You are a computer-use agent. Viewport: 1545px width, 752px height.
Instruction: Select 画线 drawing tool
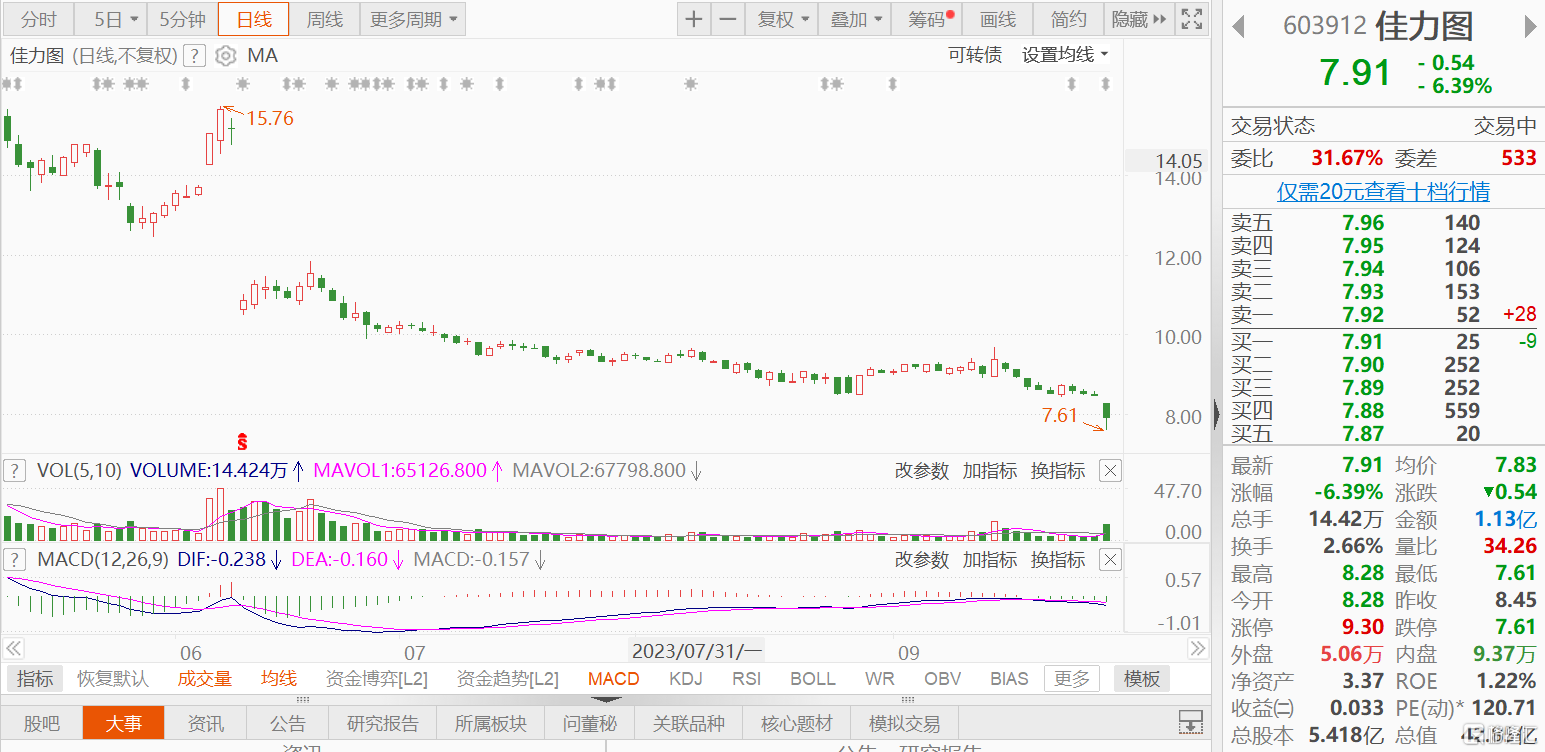[x=997, y=19]
